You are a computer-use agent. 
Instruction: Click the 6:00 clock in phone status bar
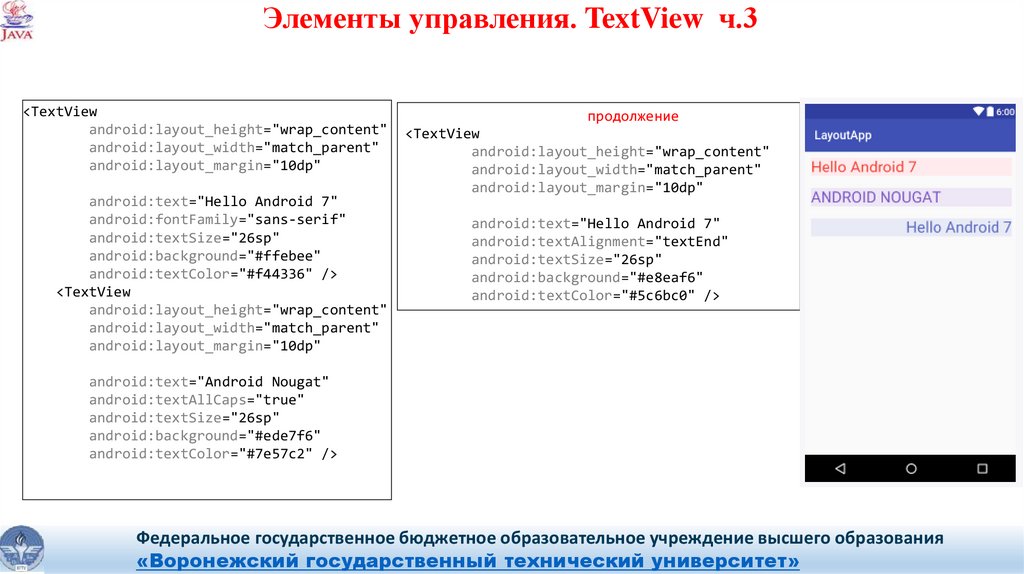click(x=1005, y=112)
